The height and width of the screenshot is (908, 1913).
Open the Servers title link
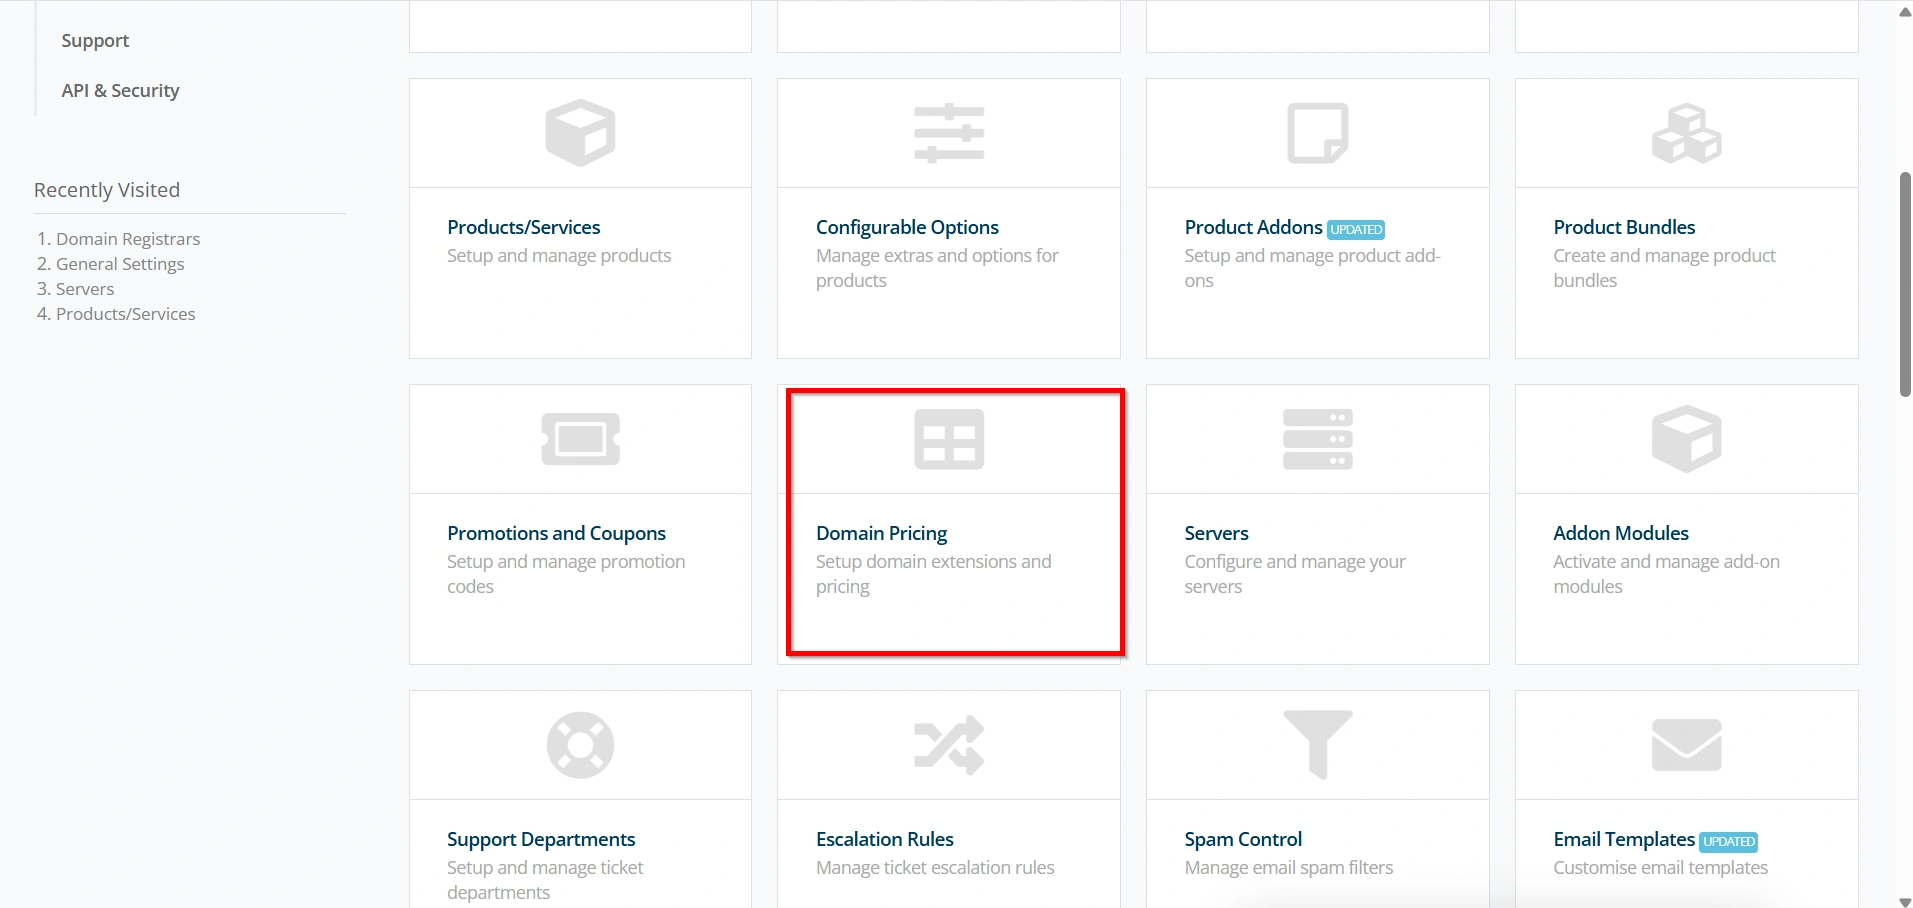click(1216, 533)
